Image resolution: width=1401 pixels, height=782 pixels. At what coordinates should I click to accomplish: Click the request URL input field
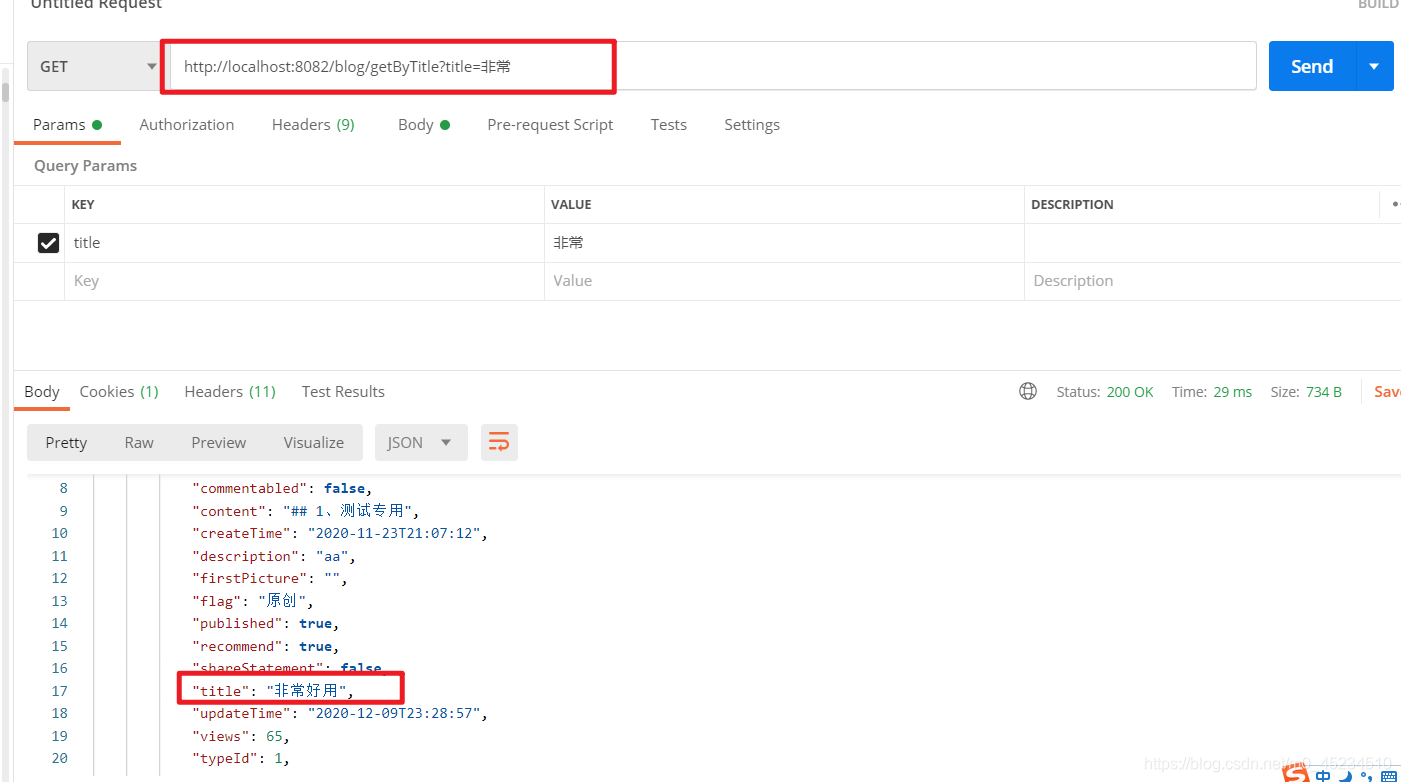(x=713, y=66)
